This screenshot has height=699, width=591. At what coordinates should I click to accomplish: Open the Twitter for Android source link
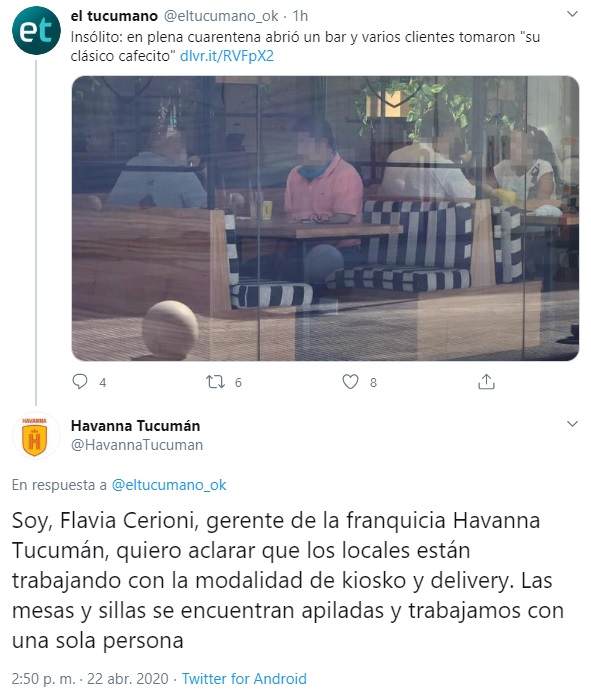tap(244, 678)
